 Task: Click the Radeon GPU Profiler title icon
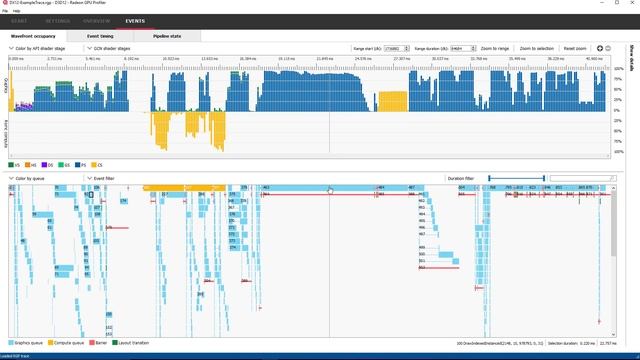tap(5, 2)
